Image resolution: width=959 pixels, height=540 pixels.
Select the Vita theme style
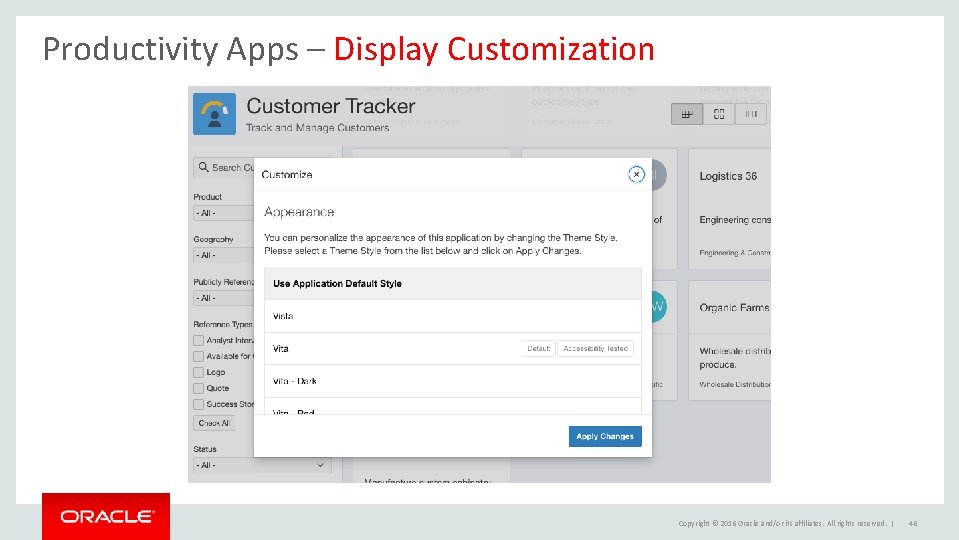[x=453, y=349]
